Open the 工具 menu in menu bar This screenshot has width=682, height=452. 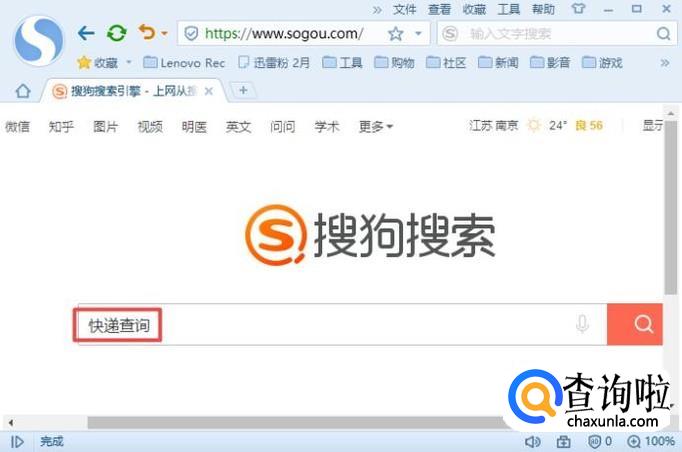coord(508,9)
